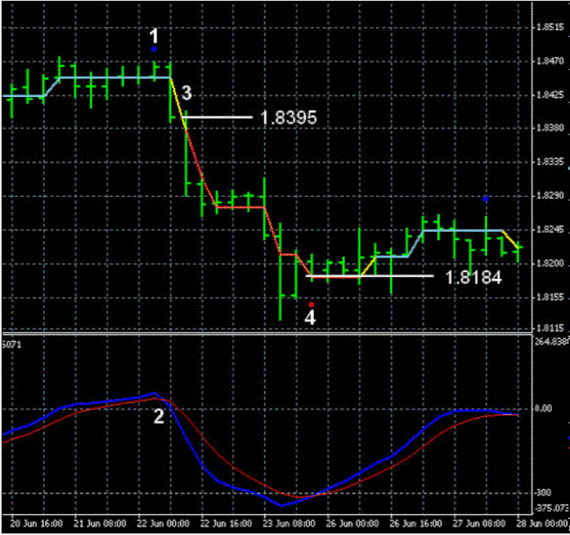The height and width of the screenshot is (535, 570).
Task: Select the 1.8380 price level label
Action: click(x=550, y=128)
